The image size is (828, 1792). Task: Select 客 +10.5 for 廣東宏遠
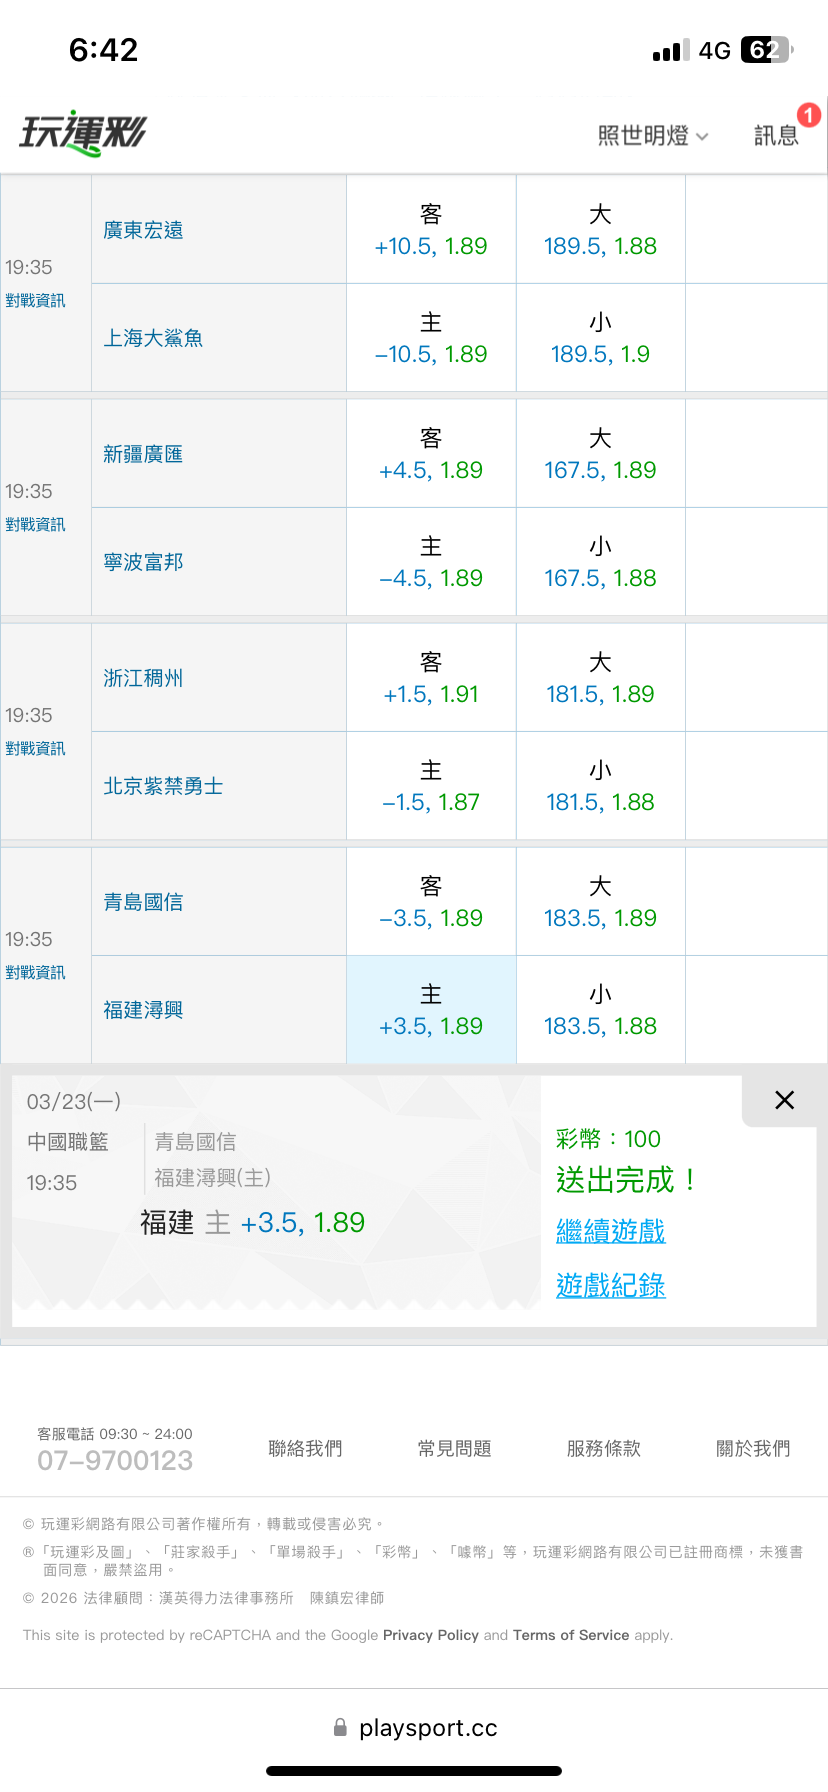pos(431,231)
